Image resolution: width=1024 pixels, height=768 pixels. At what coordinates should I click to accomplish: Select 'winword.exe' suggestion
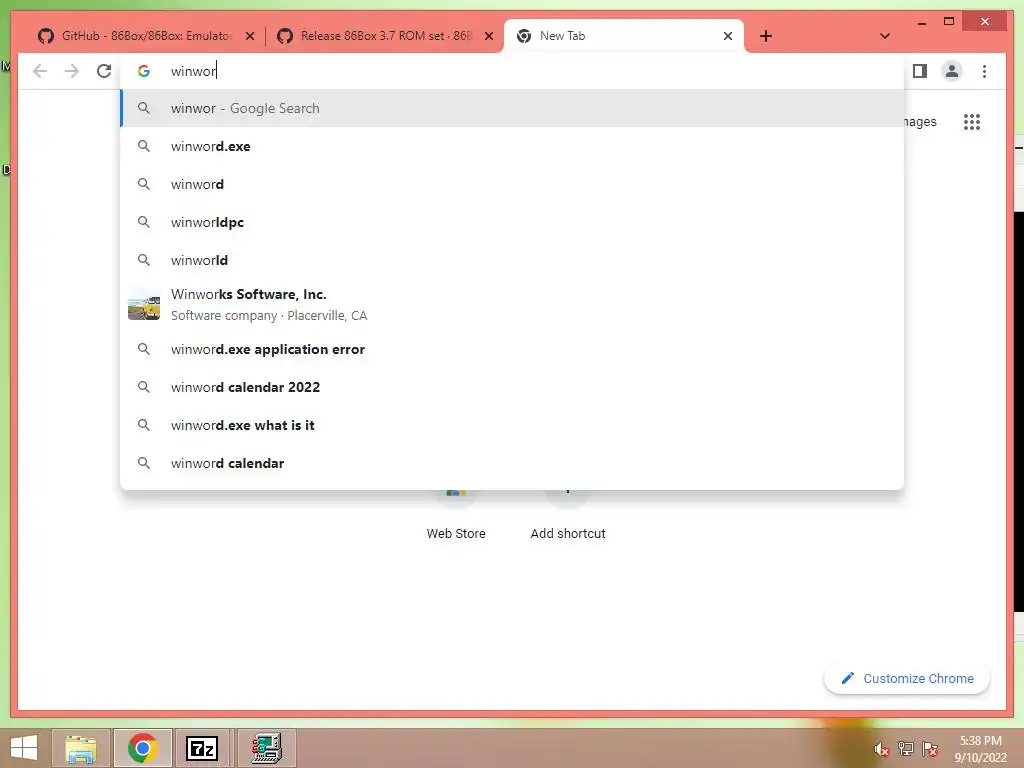(x=512, y=146)
